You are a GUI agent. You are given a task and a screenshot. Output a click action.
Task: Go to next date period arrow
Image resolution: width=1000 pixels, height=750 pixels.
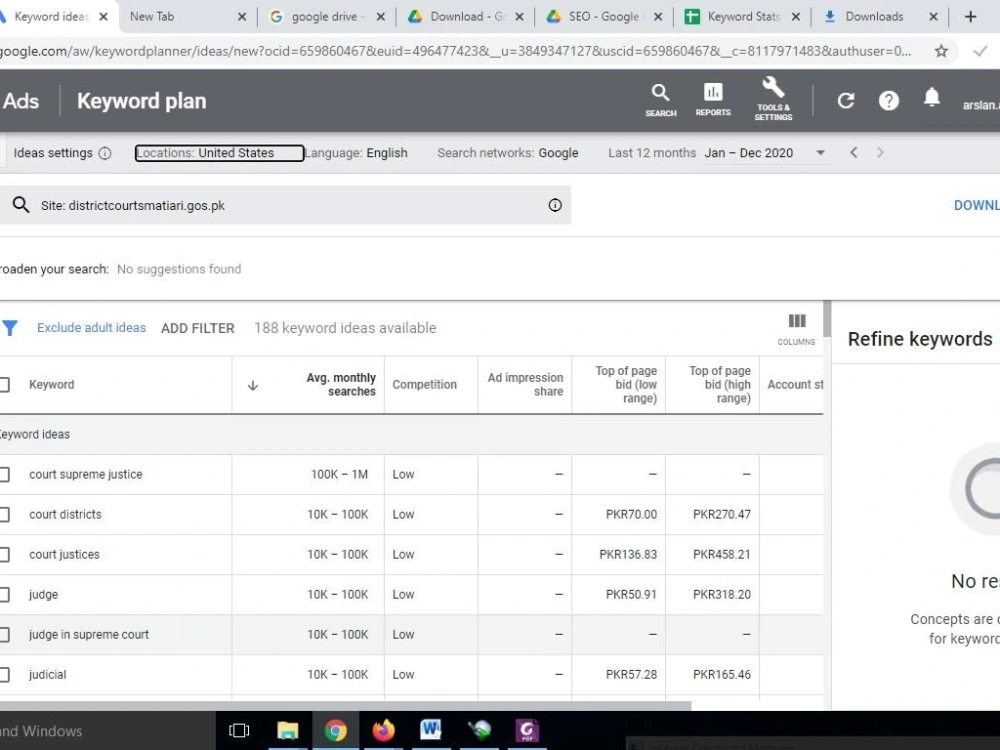(880, 152)
